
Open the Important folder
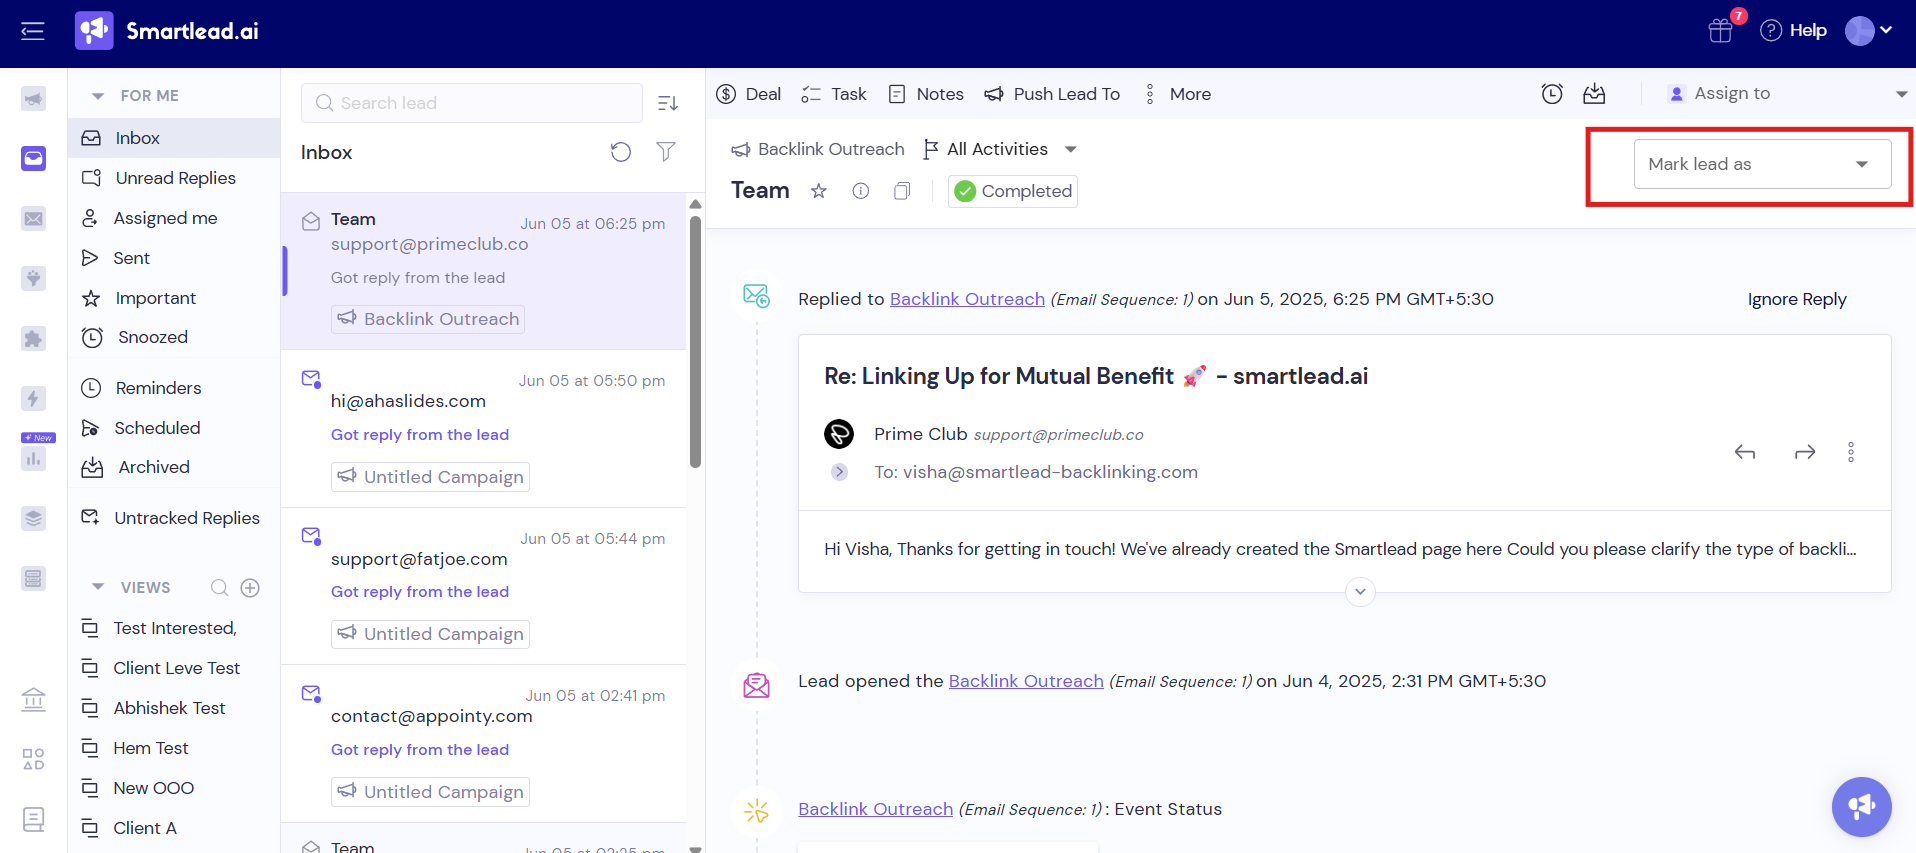174,298
